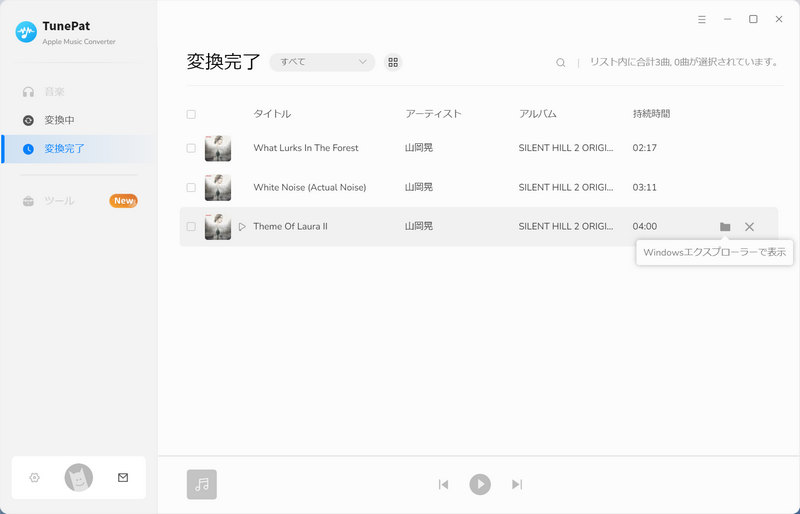Image resolution: width=800 pixels, height=514 pixels.
Task: Switch to the 変換中 sidebar item
Action: [x=79, y=120]
